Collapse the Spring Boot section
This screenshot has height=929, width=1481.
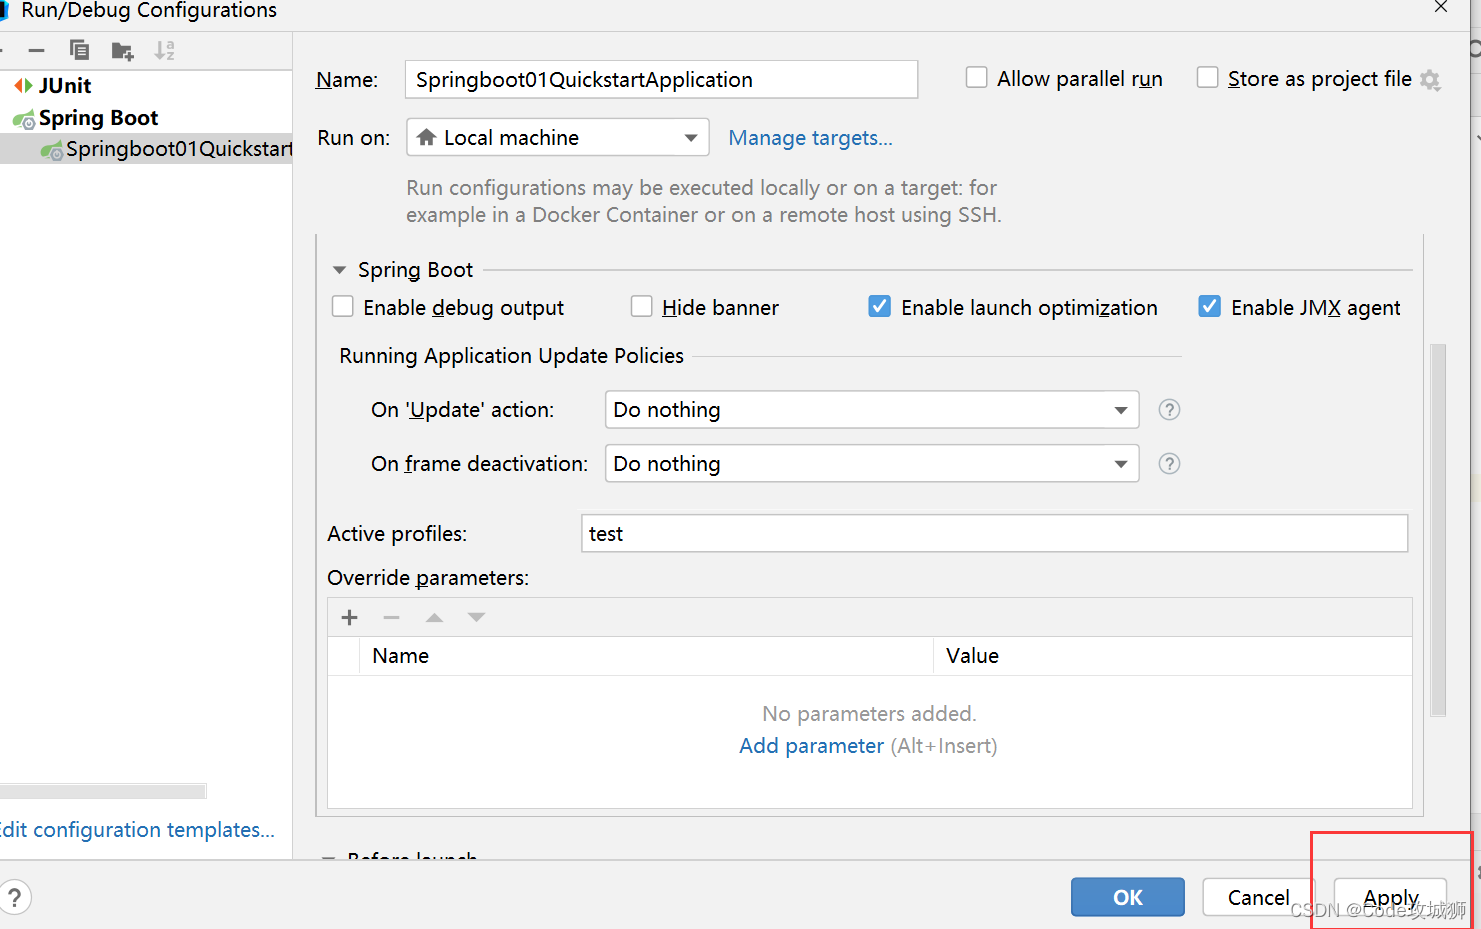click(x=339, y=270)
